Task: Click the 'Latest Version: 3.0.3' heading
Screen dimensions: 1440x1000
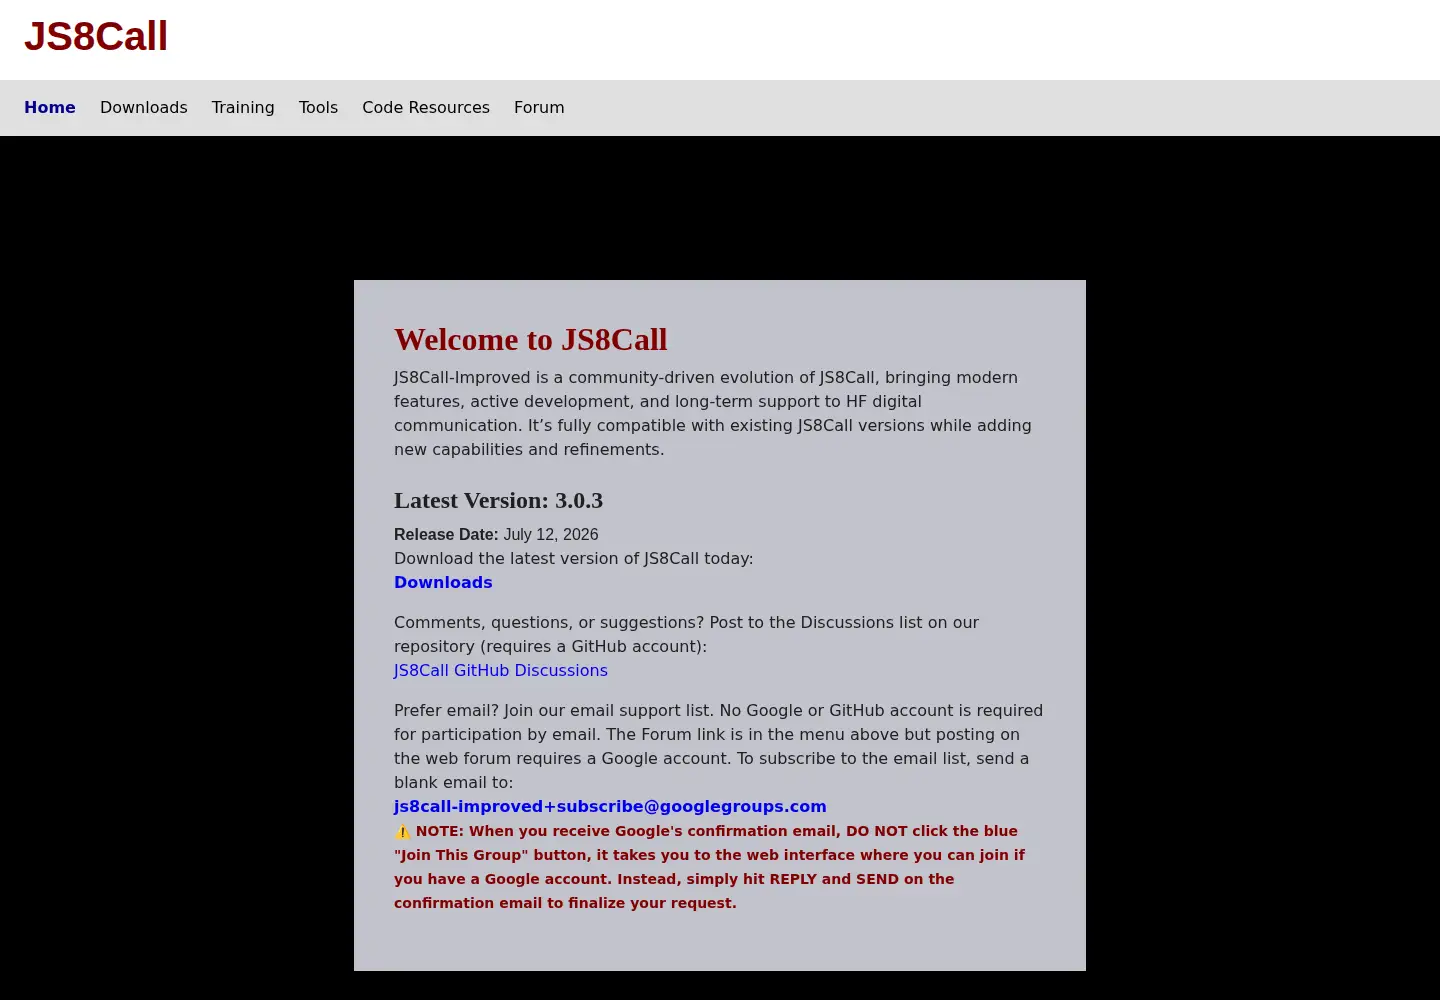Action: tap(498, 500)
